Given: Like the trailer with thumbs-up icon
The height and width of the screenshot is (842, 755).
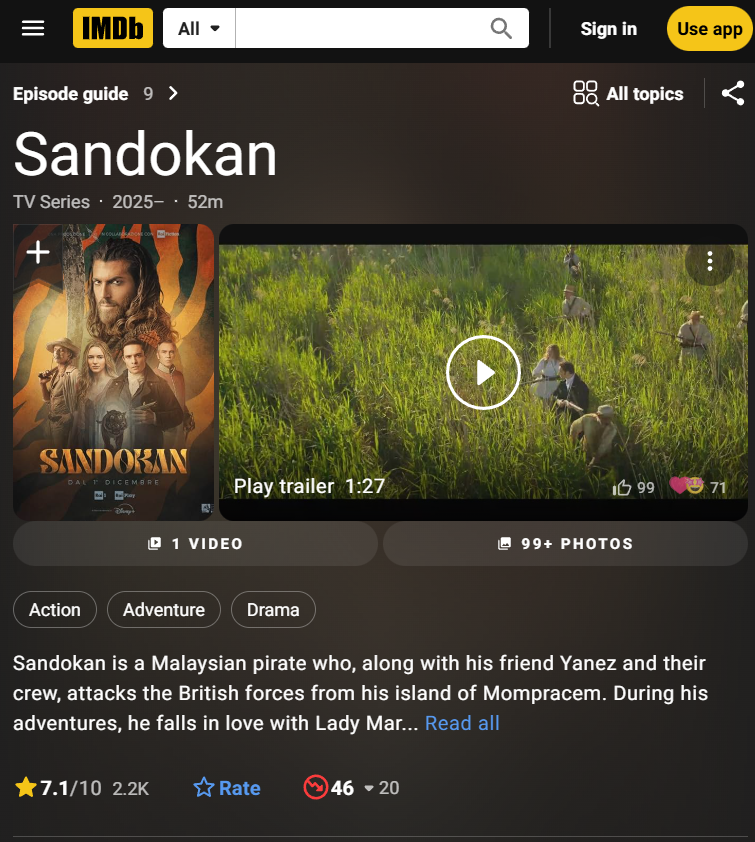Looking at the screenshot, I should click(622, 487).
